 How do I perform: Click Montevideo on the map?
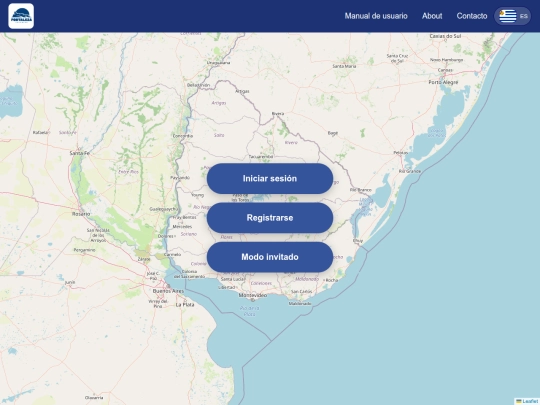tap(253, 295)
